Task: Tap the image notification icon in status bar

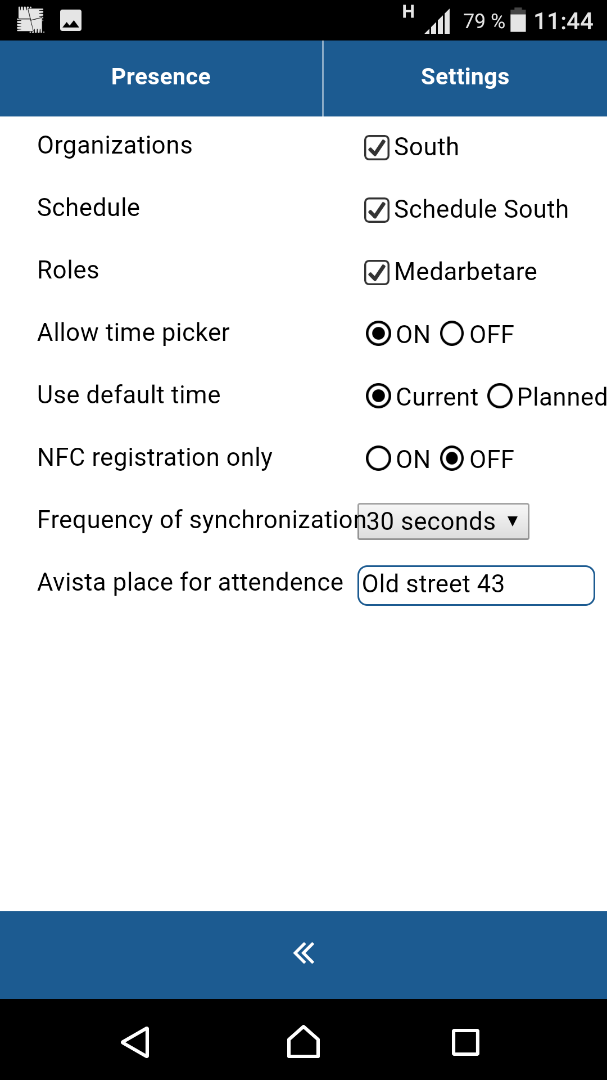Action: pyautogui.click(x=71, y=21)
